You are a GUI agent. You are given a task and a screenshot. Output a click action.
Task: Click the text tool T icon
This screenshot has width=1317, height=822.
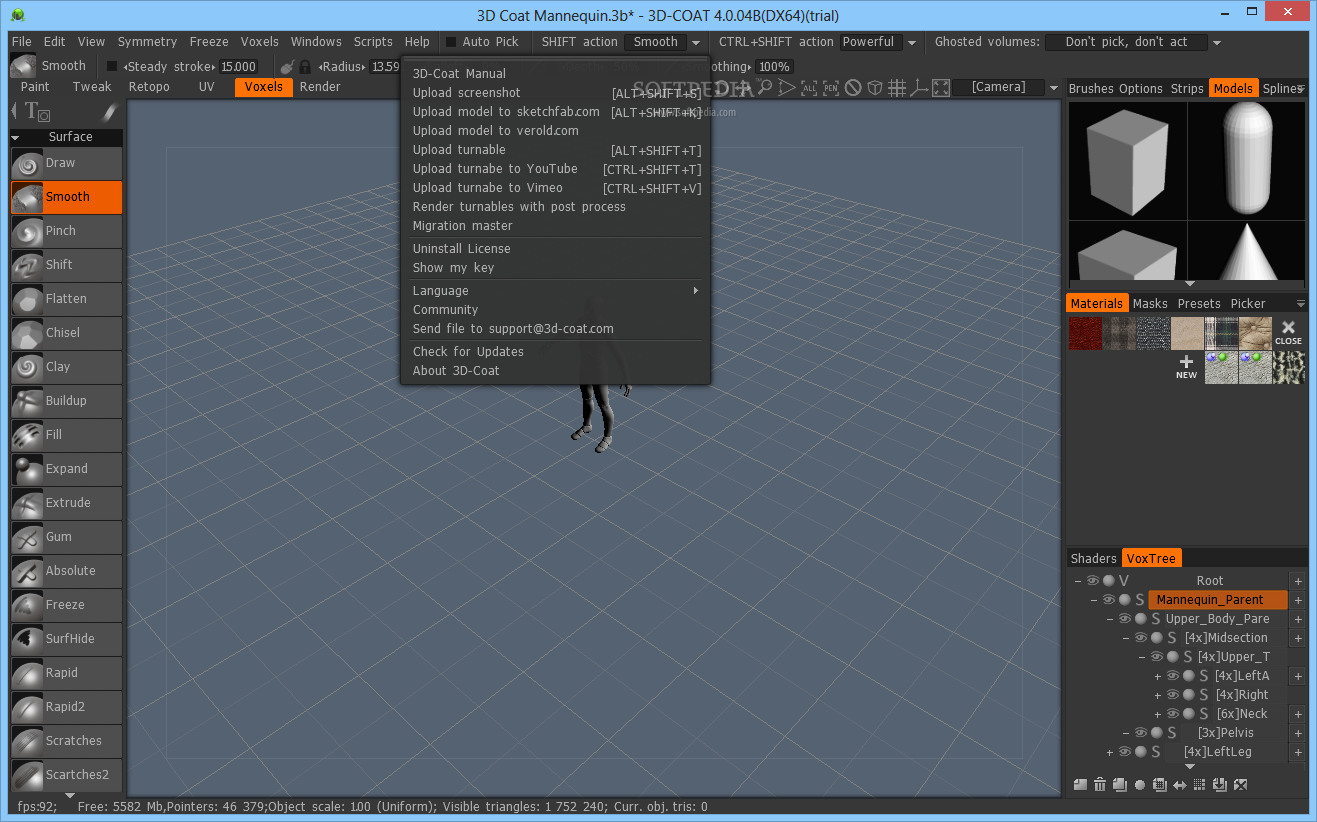[x=37, y=112]
